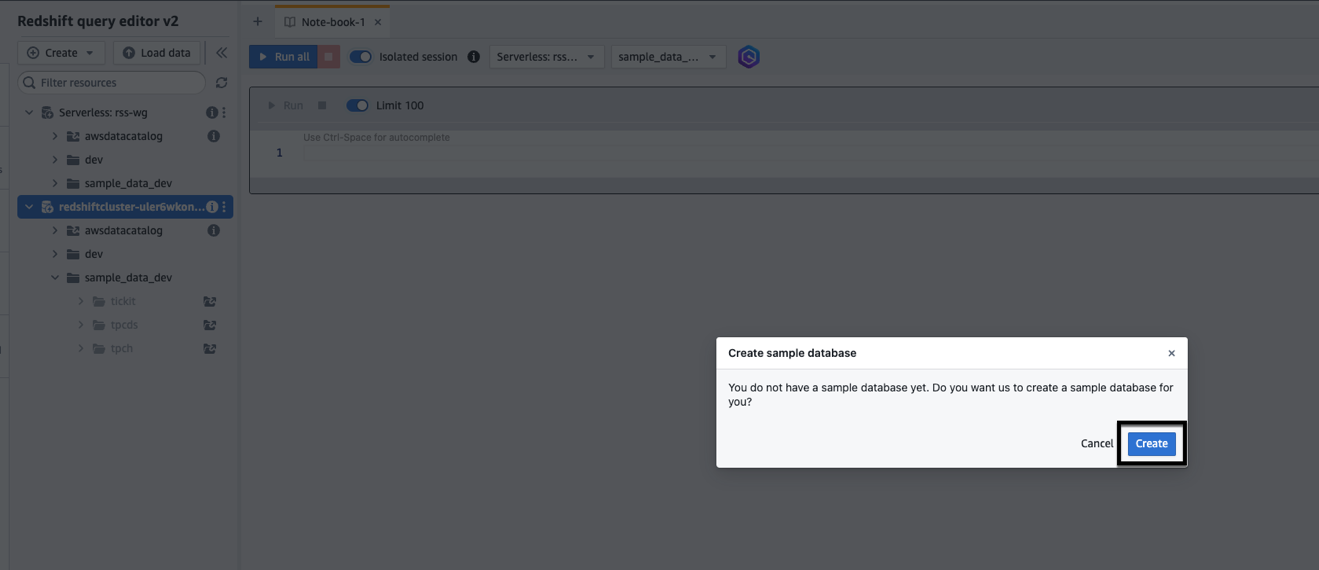1319x570 pixels.
Task: Cancel the Create sample database dialog
Action: (1096, 443)
